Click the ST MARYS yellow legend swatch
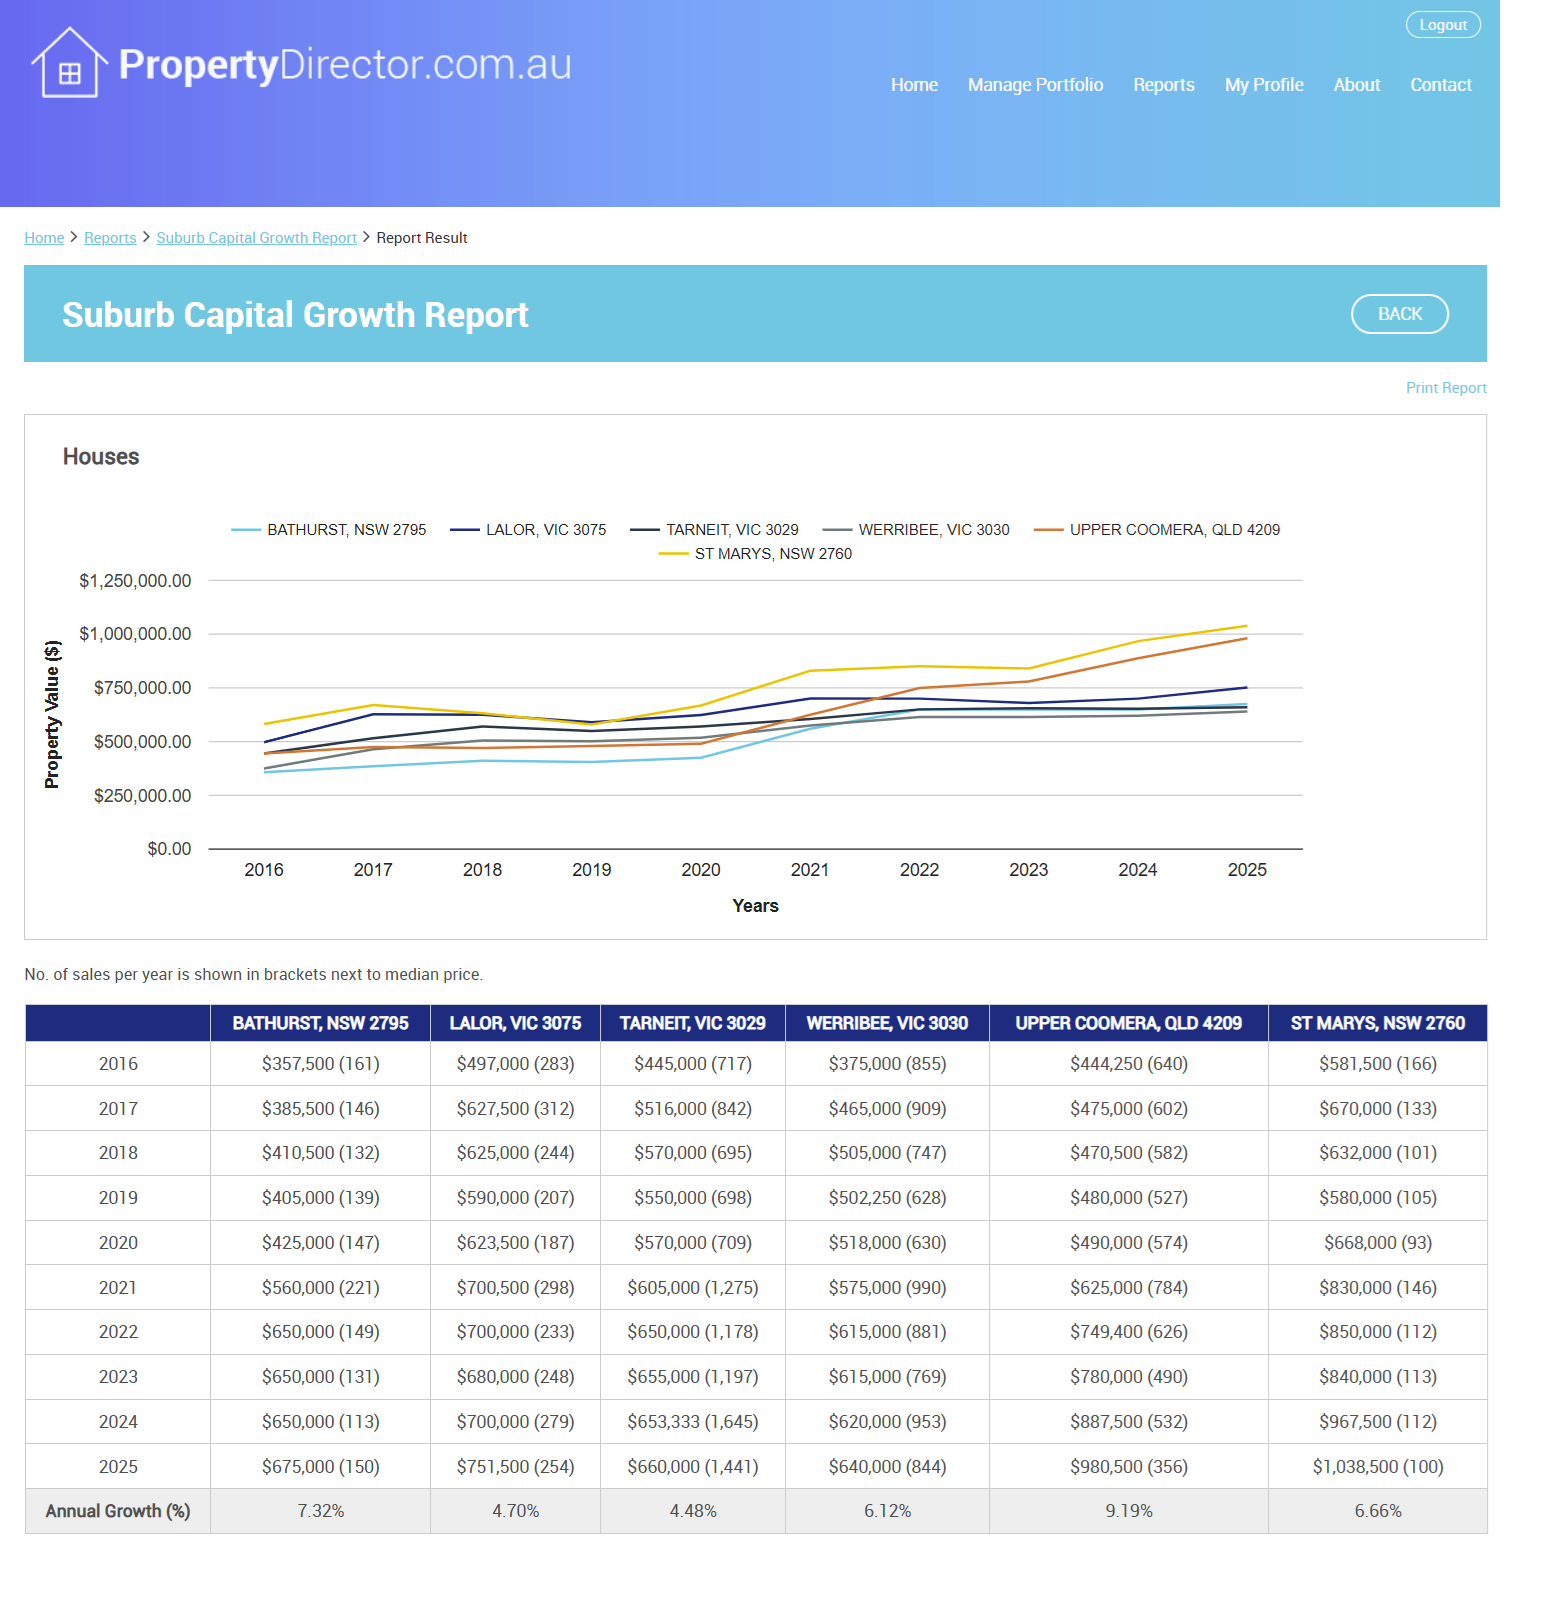The image size is (1545, 1601). point(674,554)
